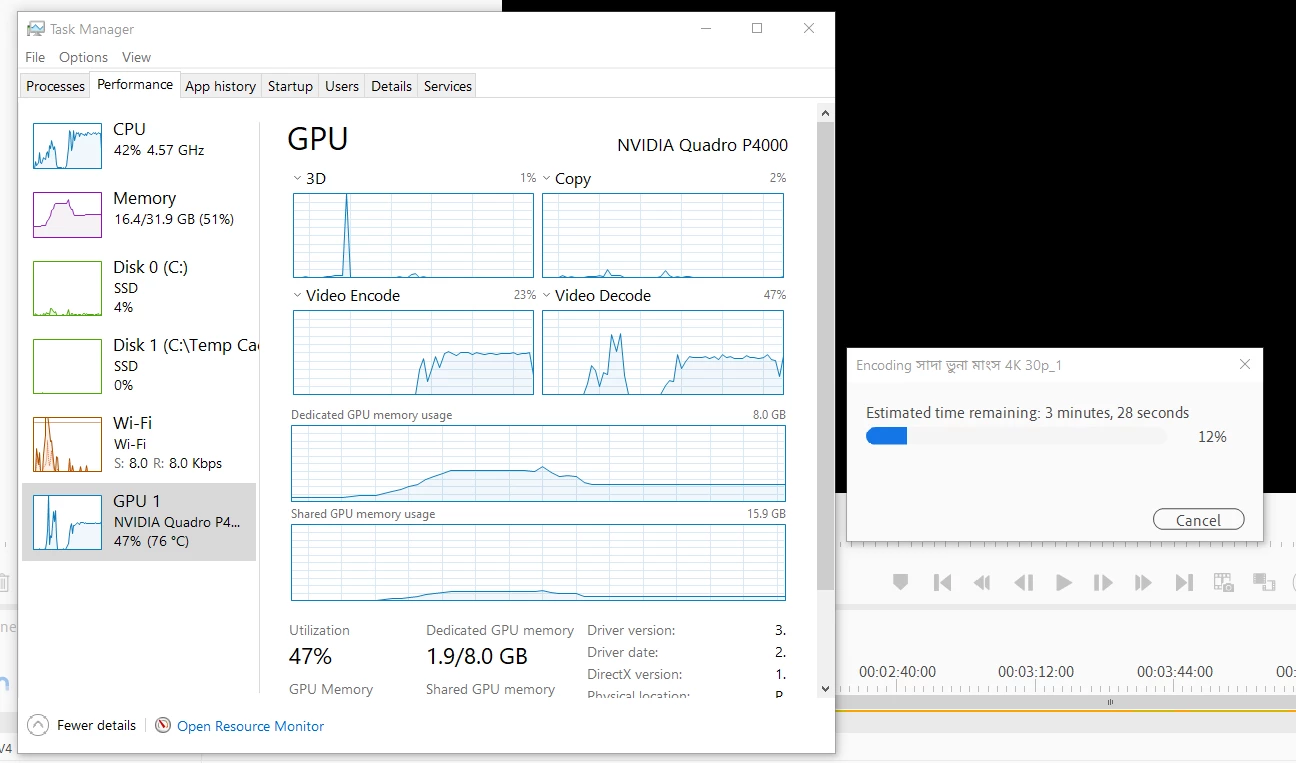
Task: Step forward one frame
Action: pyautogui.click(x=1103, y=582)
